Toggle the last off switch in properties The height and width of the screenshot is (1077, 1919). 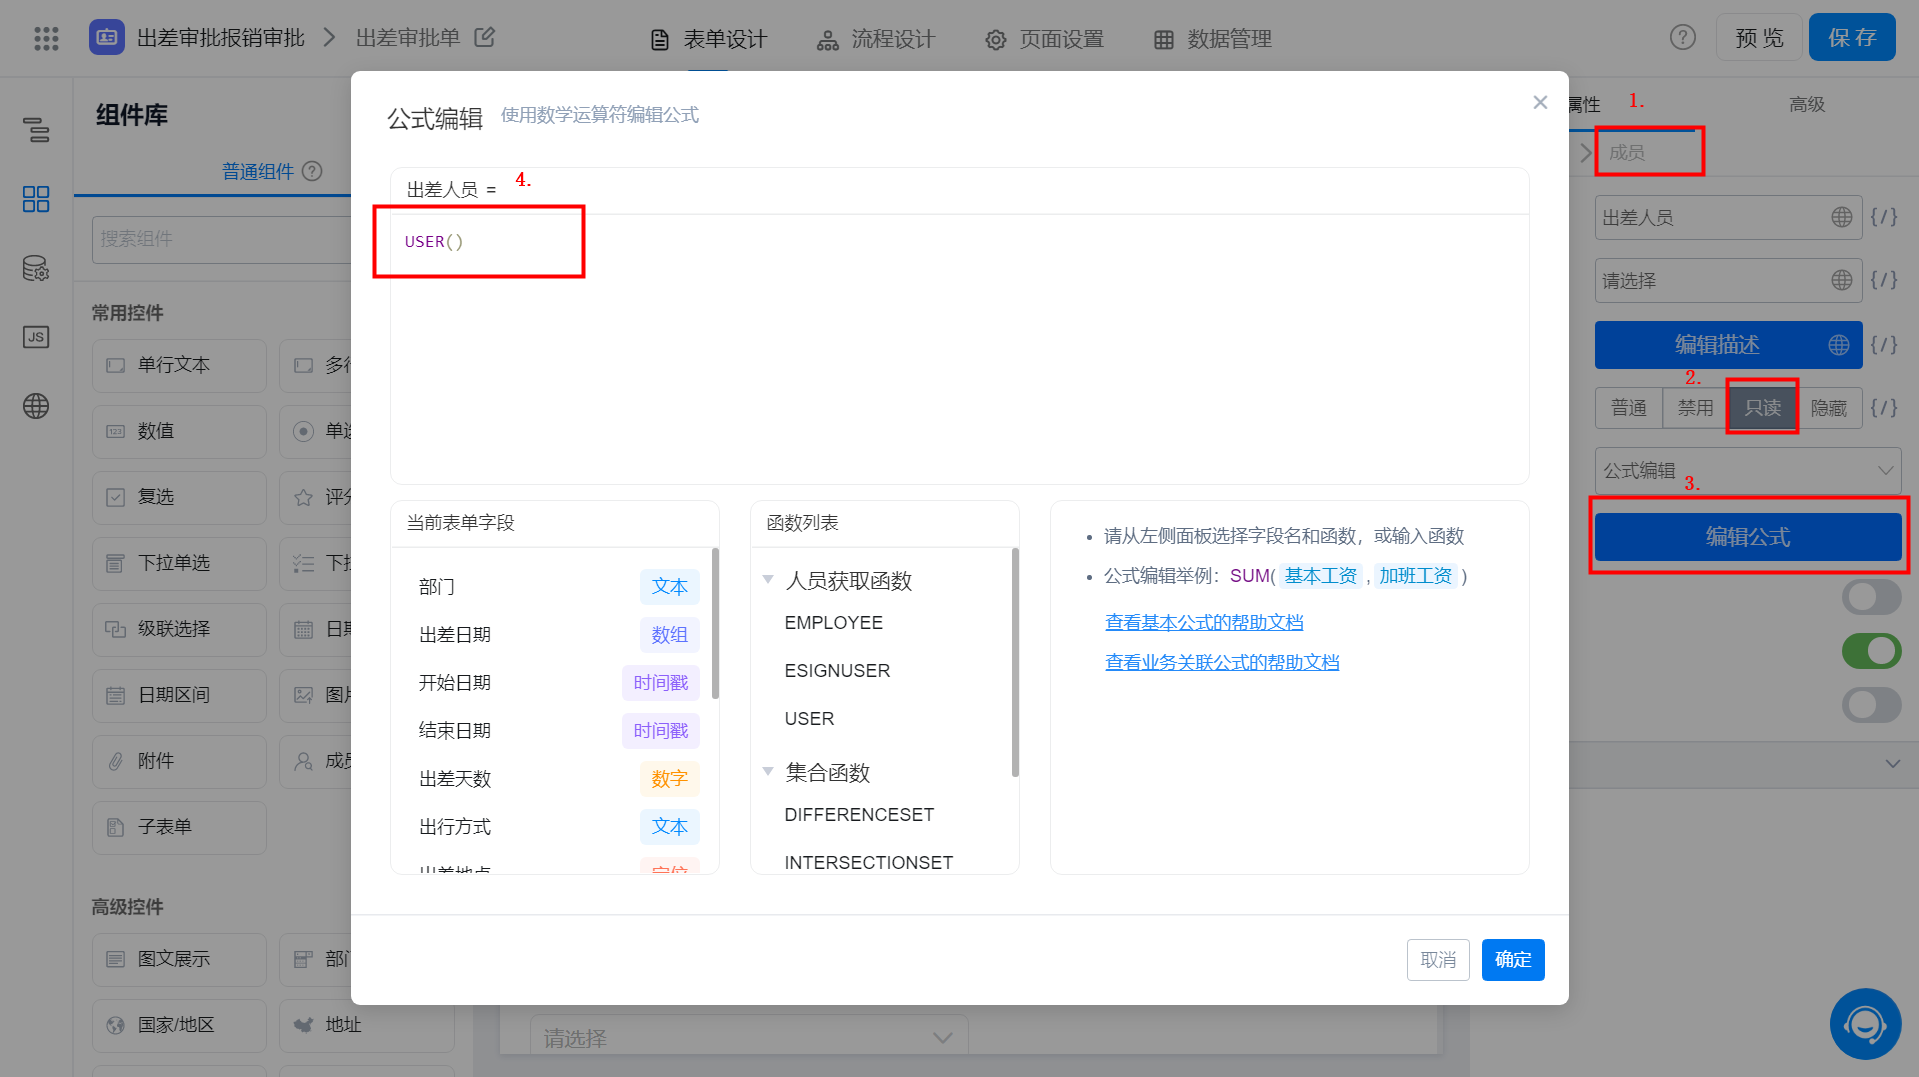point(1871,705)
